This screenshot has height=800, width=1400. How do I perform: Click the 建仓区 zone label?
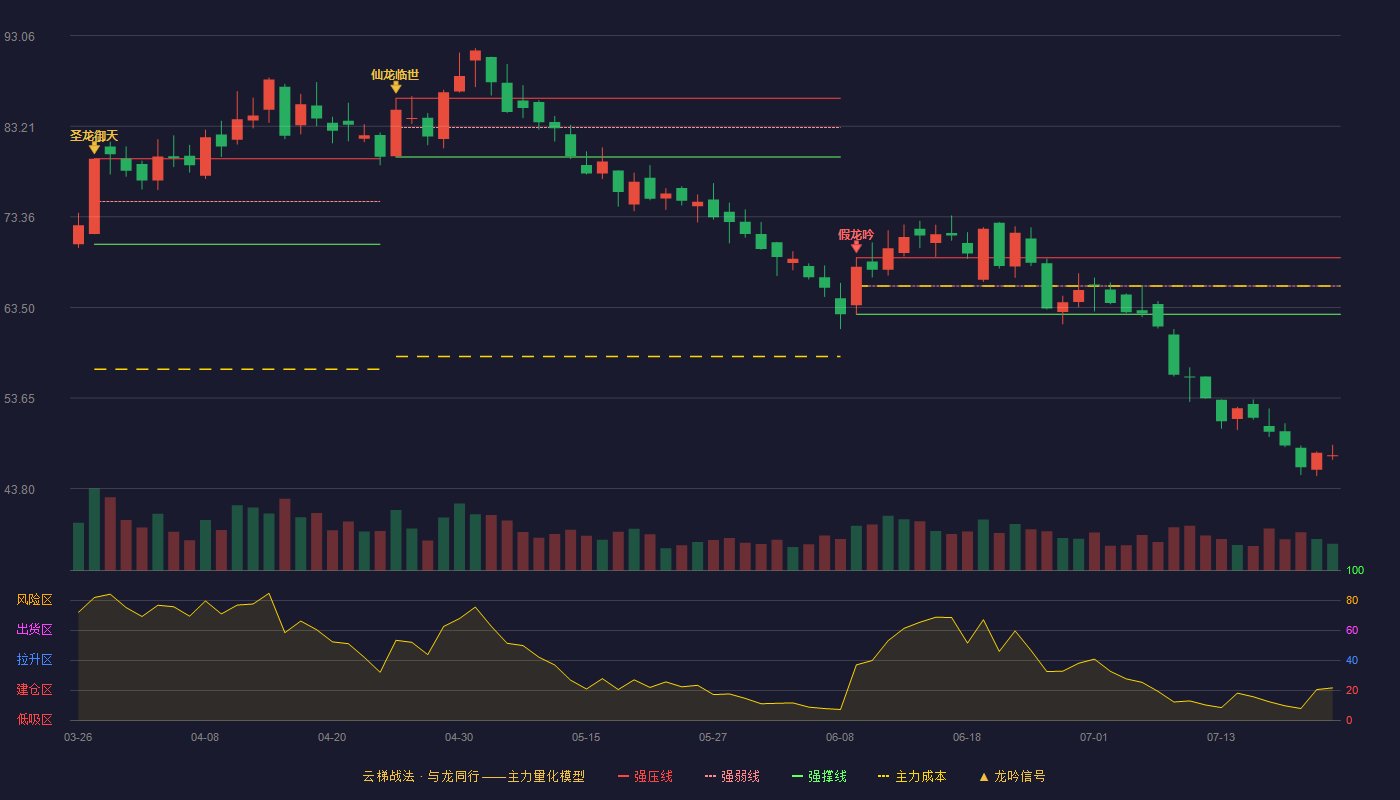34,690
